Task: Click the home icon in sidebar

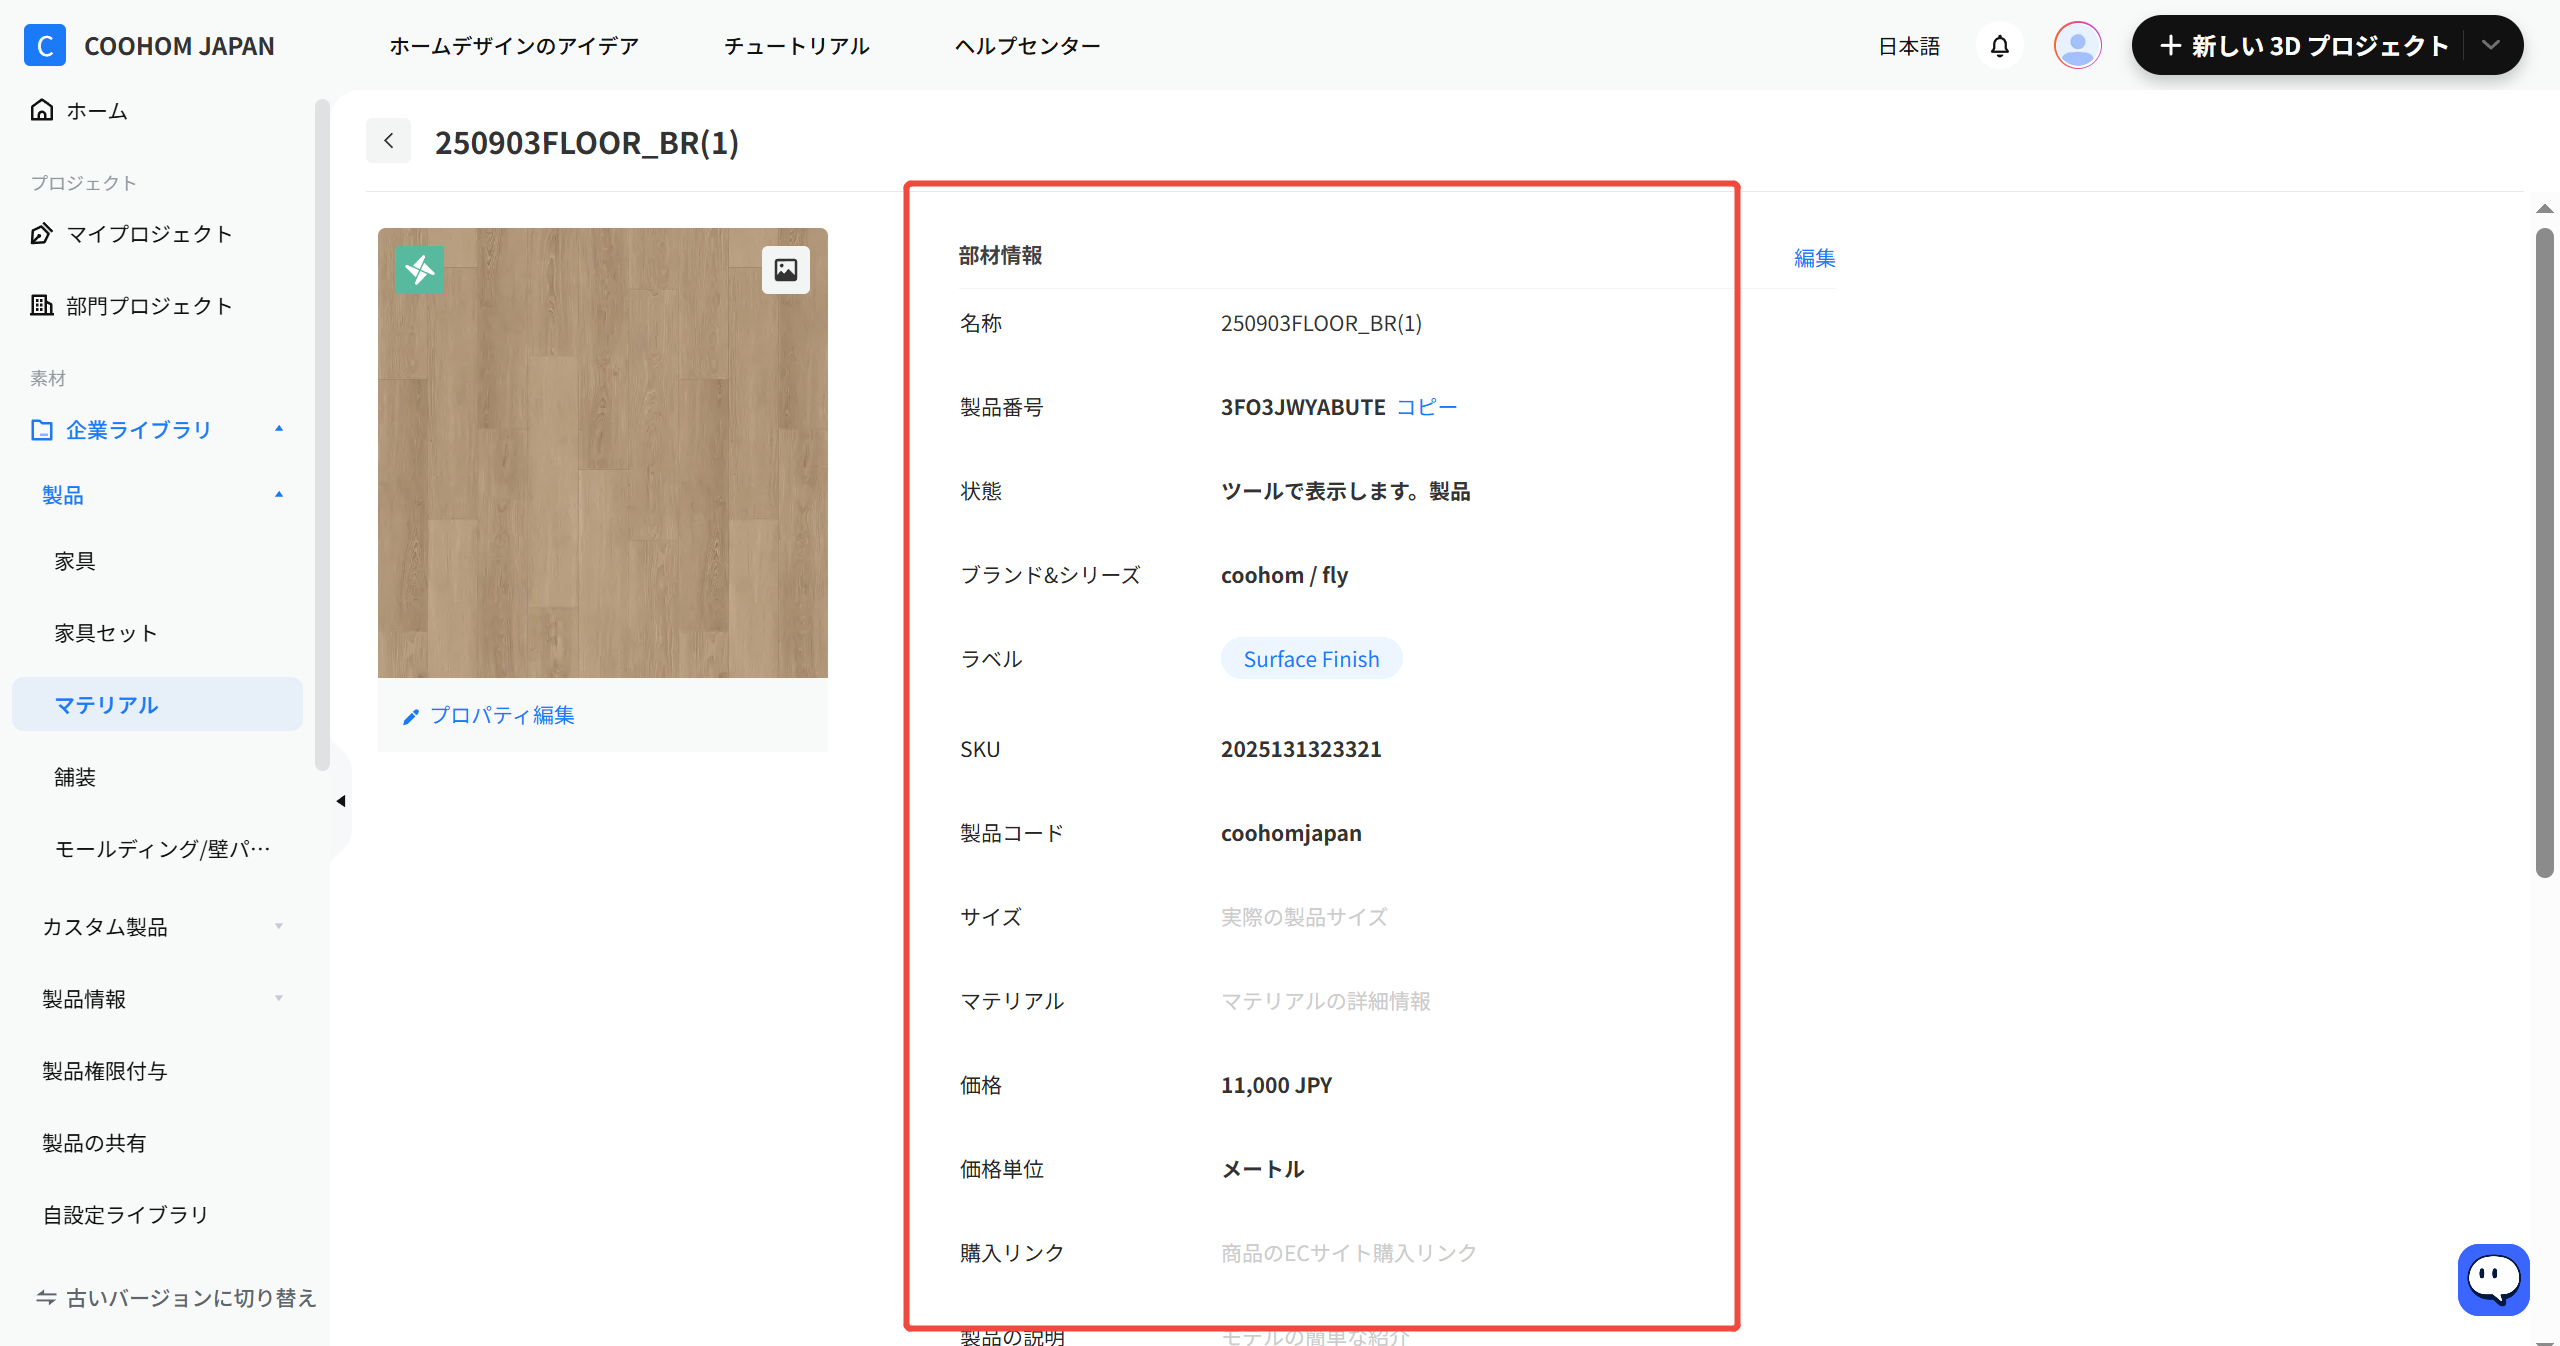Action: coord(42,110)
